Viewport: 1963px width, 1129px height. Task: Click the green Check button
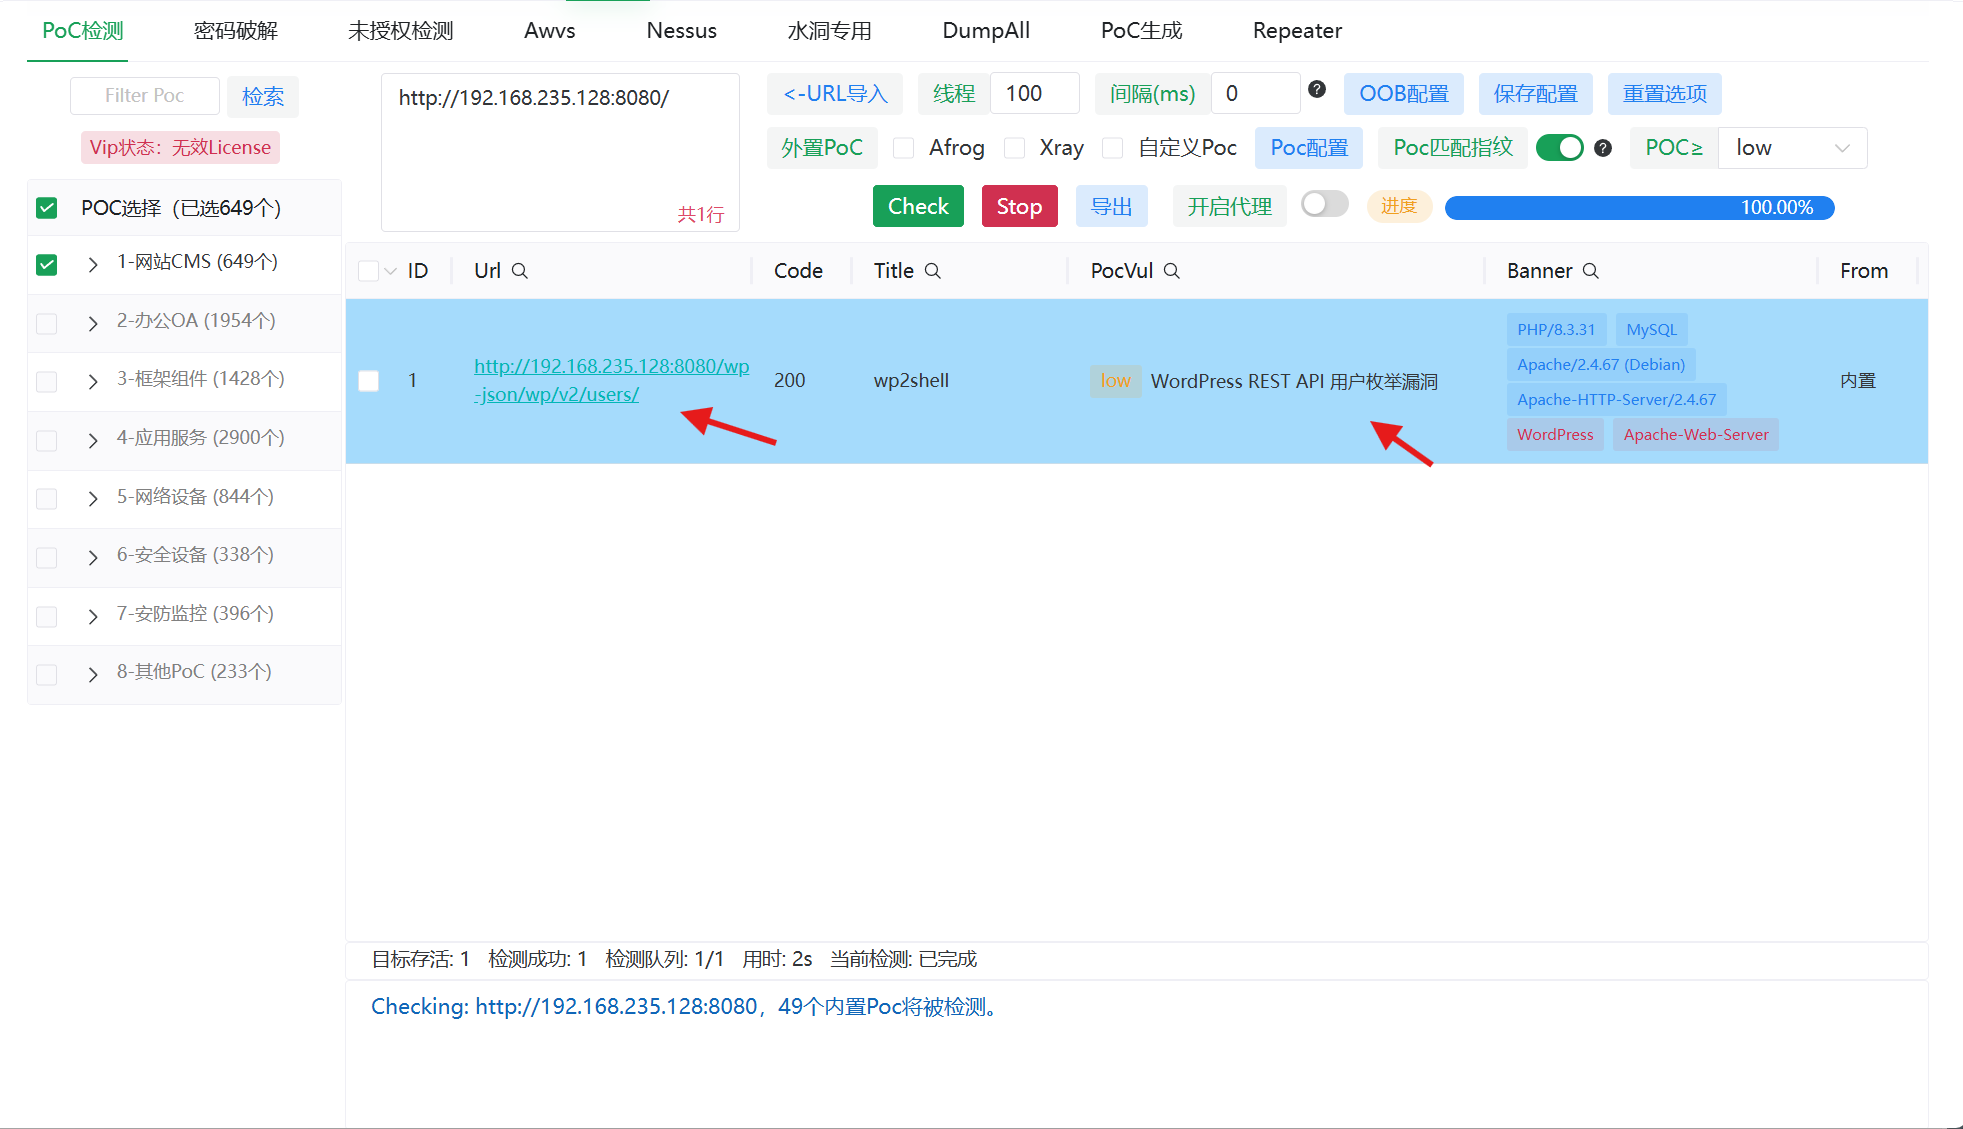918,206
